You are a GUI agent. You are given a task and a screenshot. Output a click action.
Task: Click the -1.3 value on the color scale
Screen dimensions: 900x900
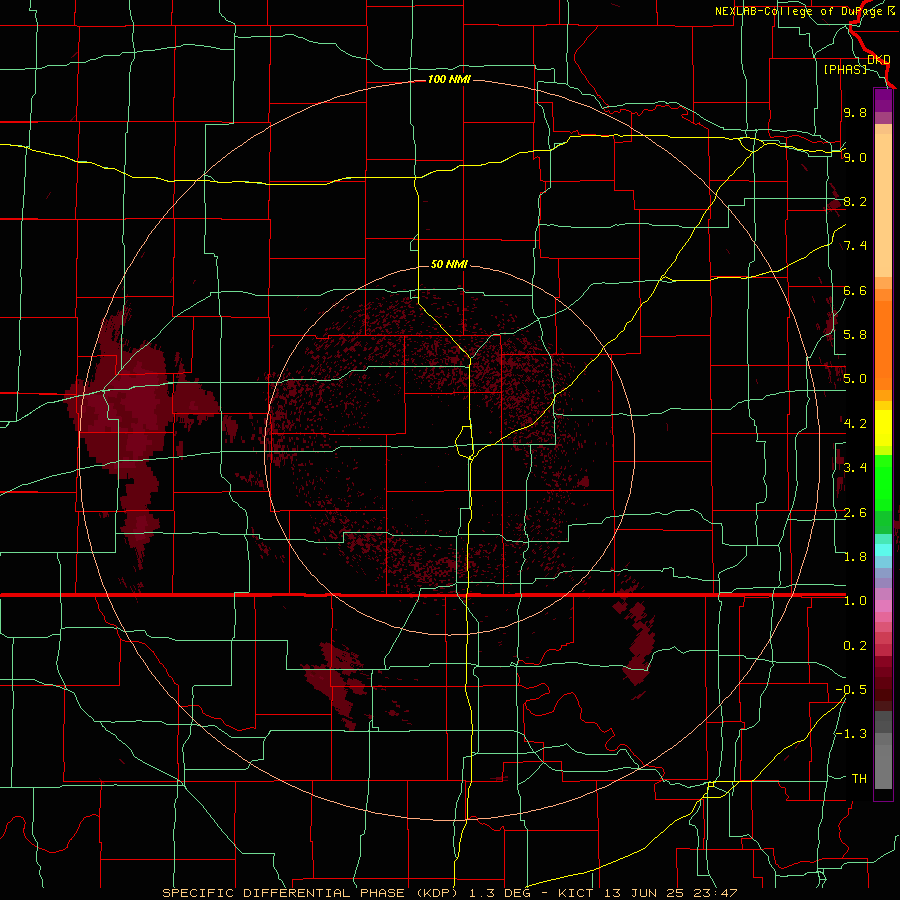pyautogui.click(x=851, y=734)
